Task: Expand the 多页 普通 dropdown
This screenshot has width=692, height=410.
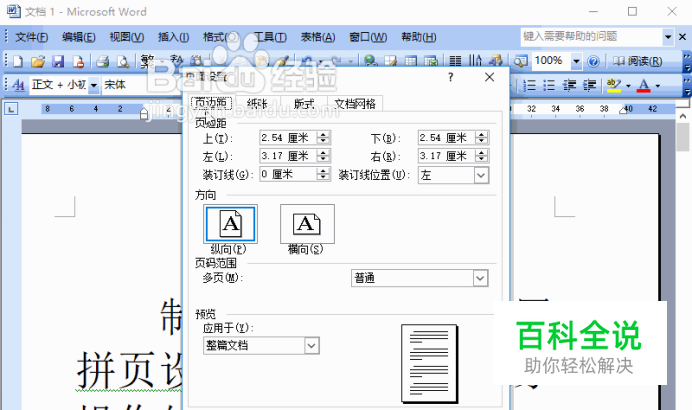Action: tap(480, 278)
